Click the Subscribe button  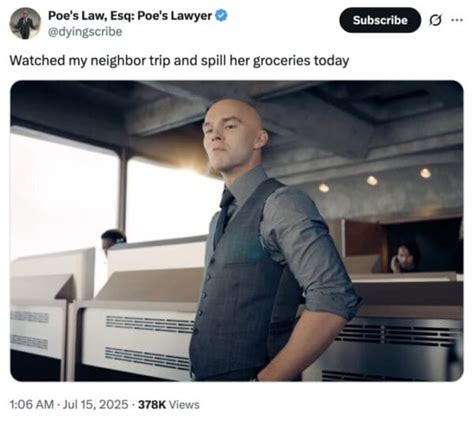click(380, 20)
